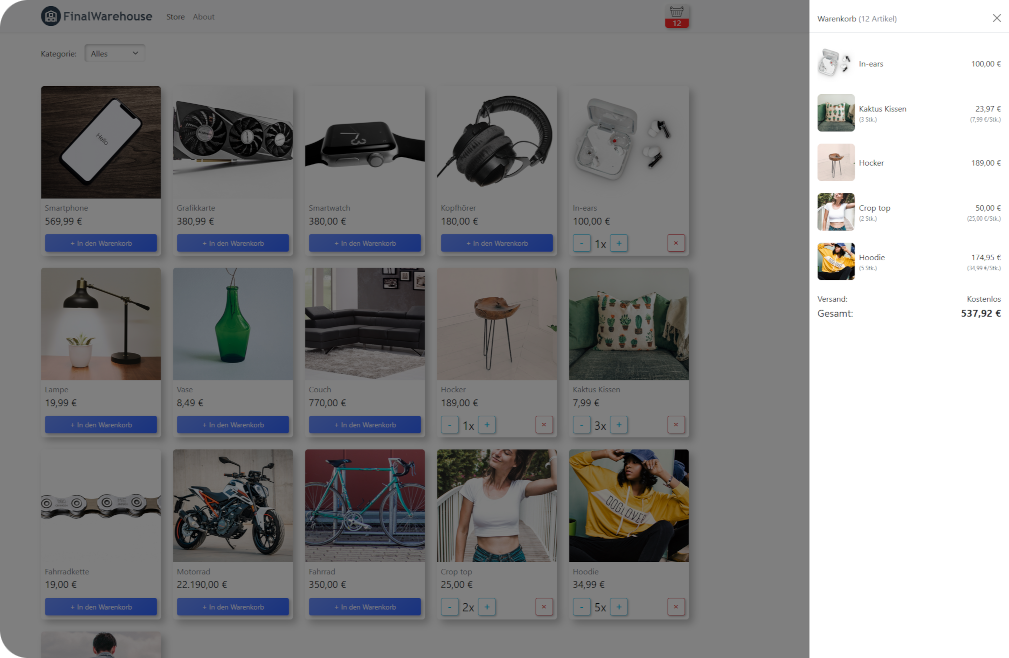Decrease Kaktus Kissen quantity with the minus button
The width and height of the screenshot is (1009, 658).
point(581,424)
